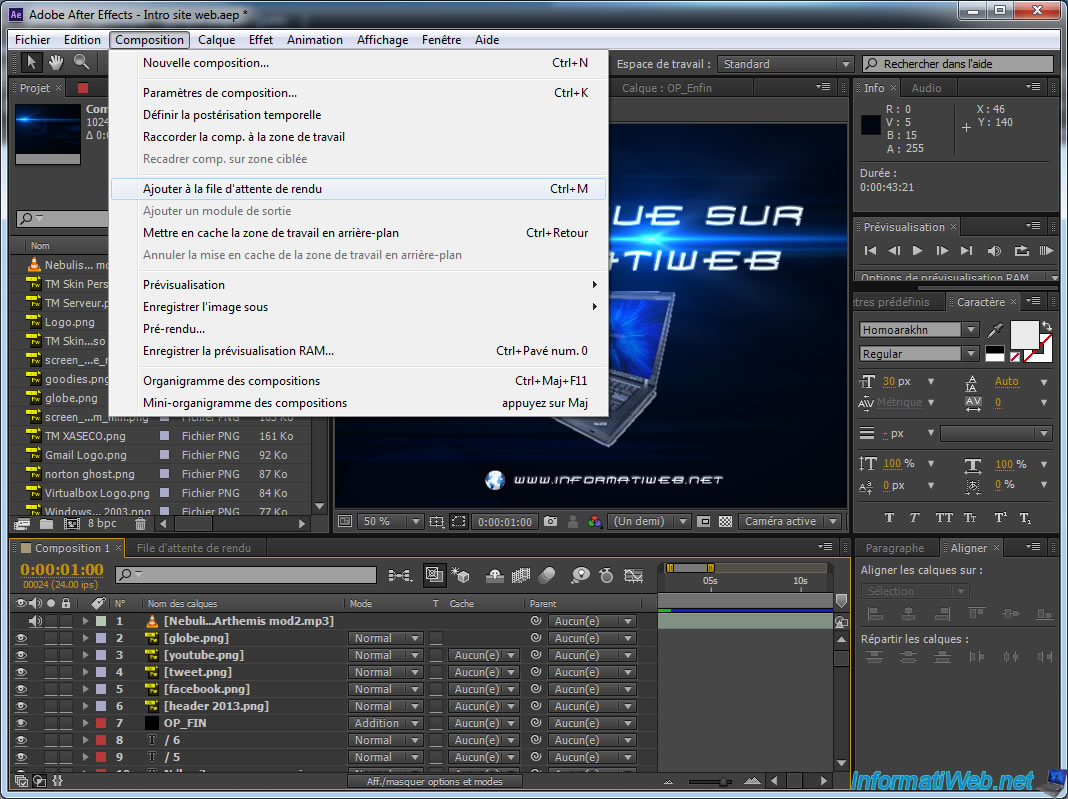This screenshot has width=1068, height=799.
Task: Click the white fill color swatch
Action: (1025, 334)
